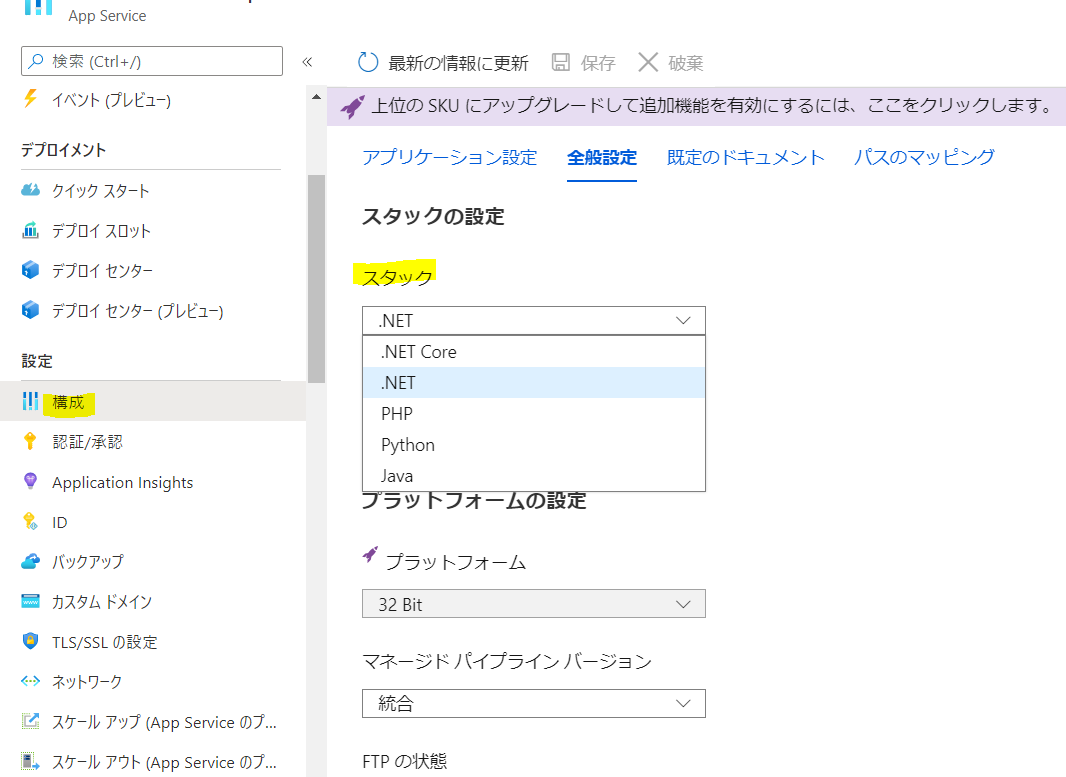
Task: Switch to アプリケーション設定 tab
Action: click(x=449, y=157)
